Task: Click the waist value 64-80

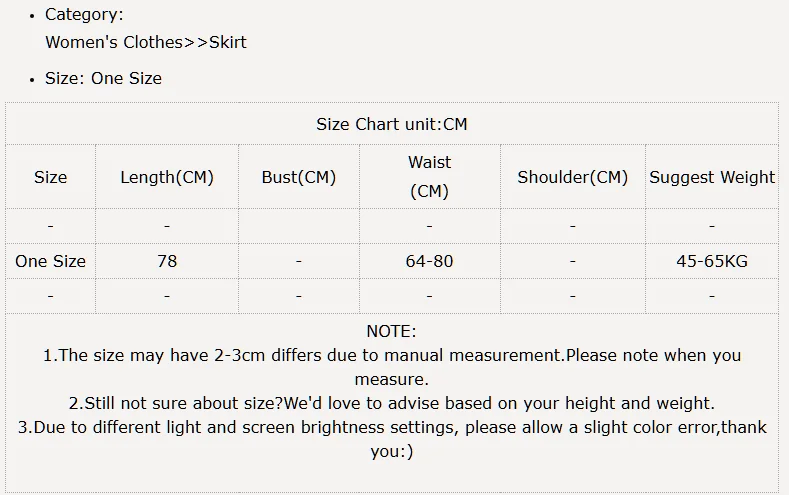Action: tap(429, 261)
